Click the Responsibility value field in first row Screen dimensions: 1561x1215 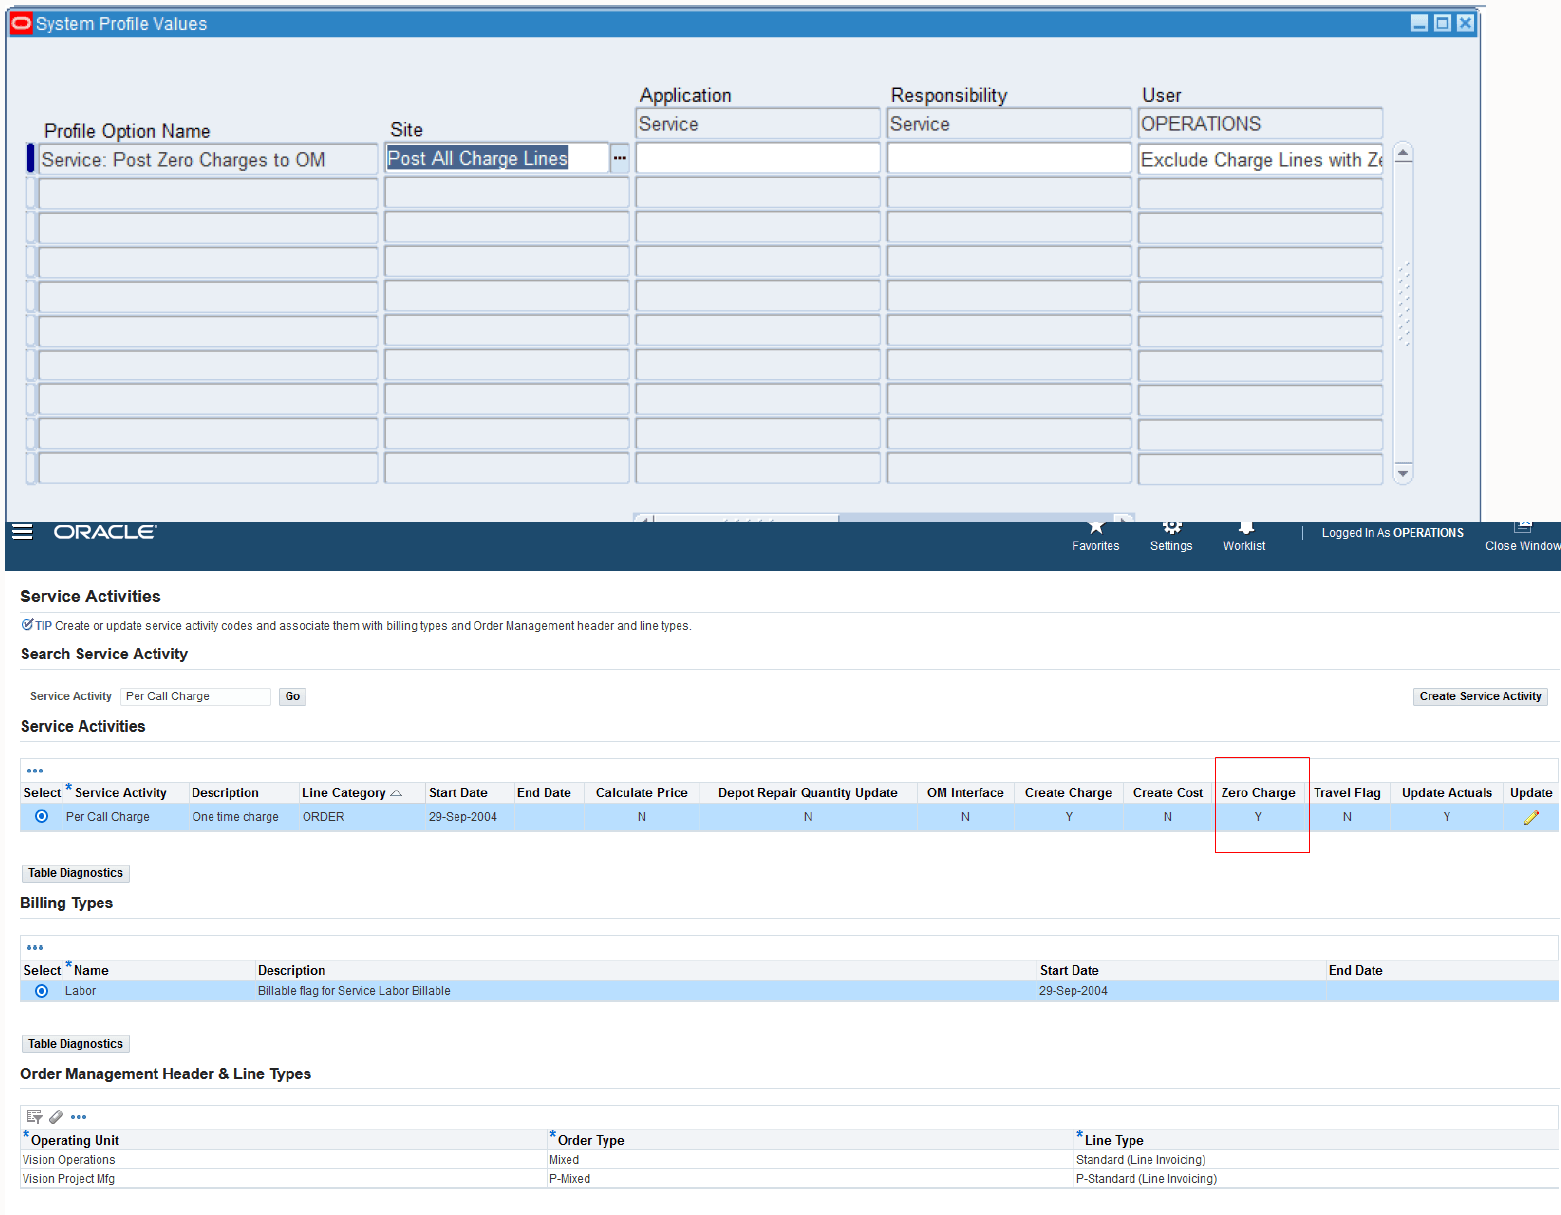click(x=1009, y=158)
